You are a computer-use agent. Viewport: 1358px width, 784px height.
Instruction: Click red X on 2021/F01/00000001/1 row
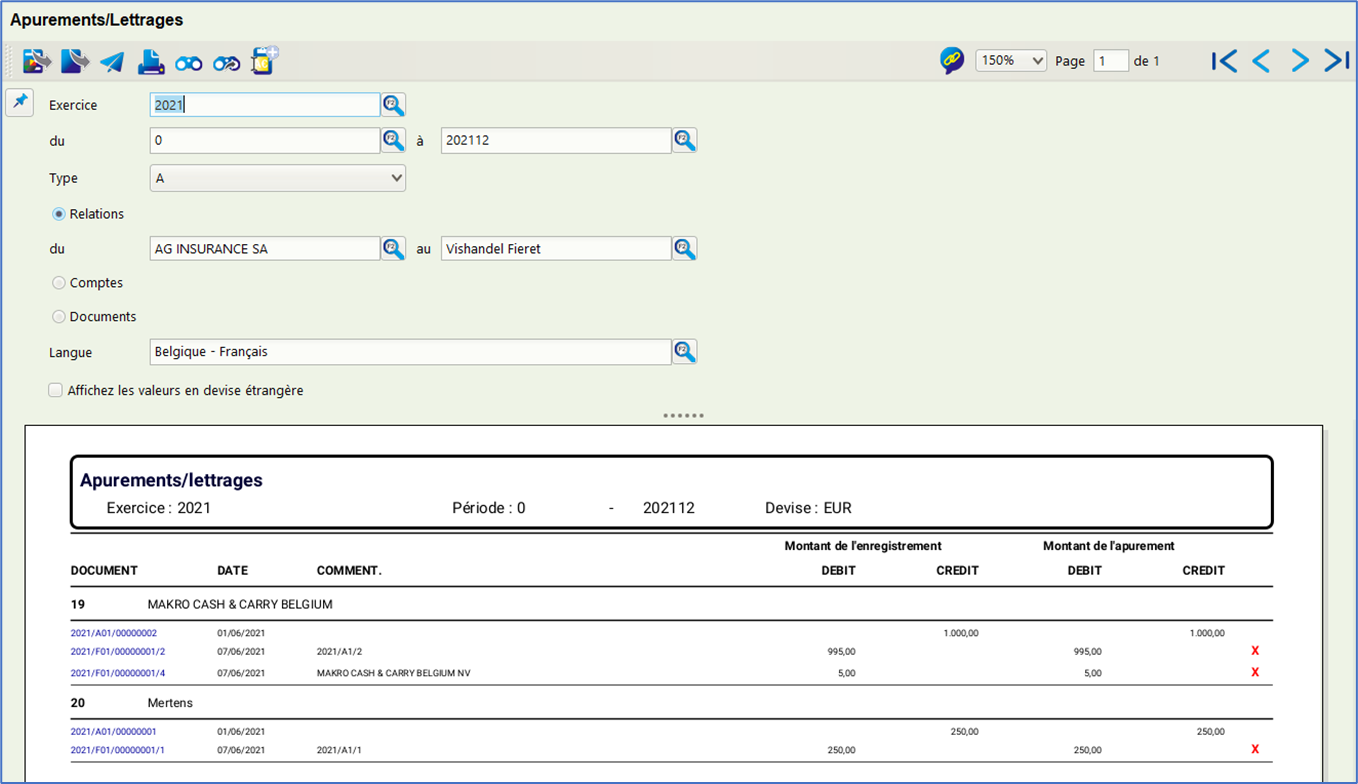pyautogui.click(x=1255, y=750)
